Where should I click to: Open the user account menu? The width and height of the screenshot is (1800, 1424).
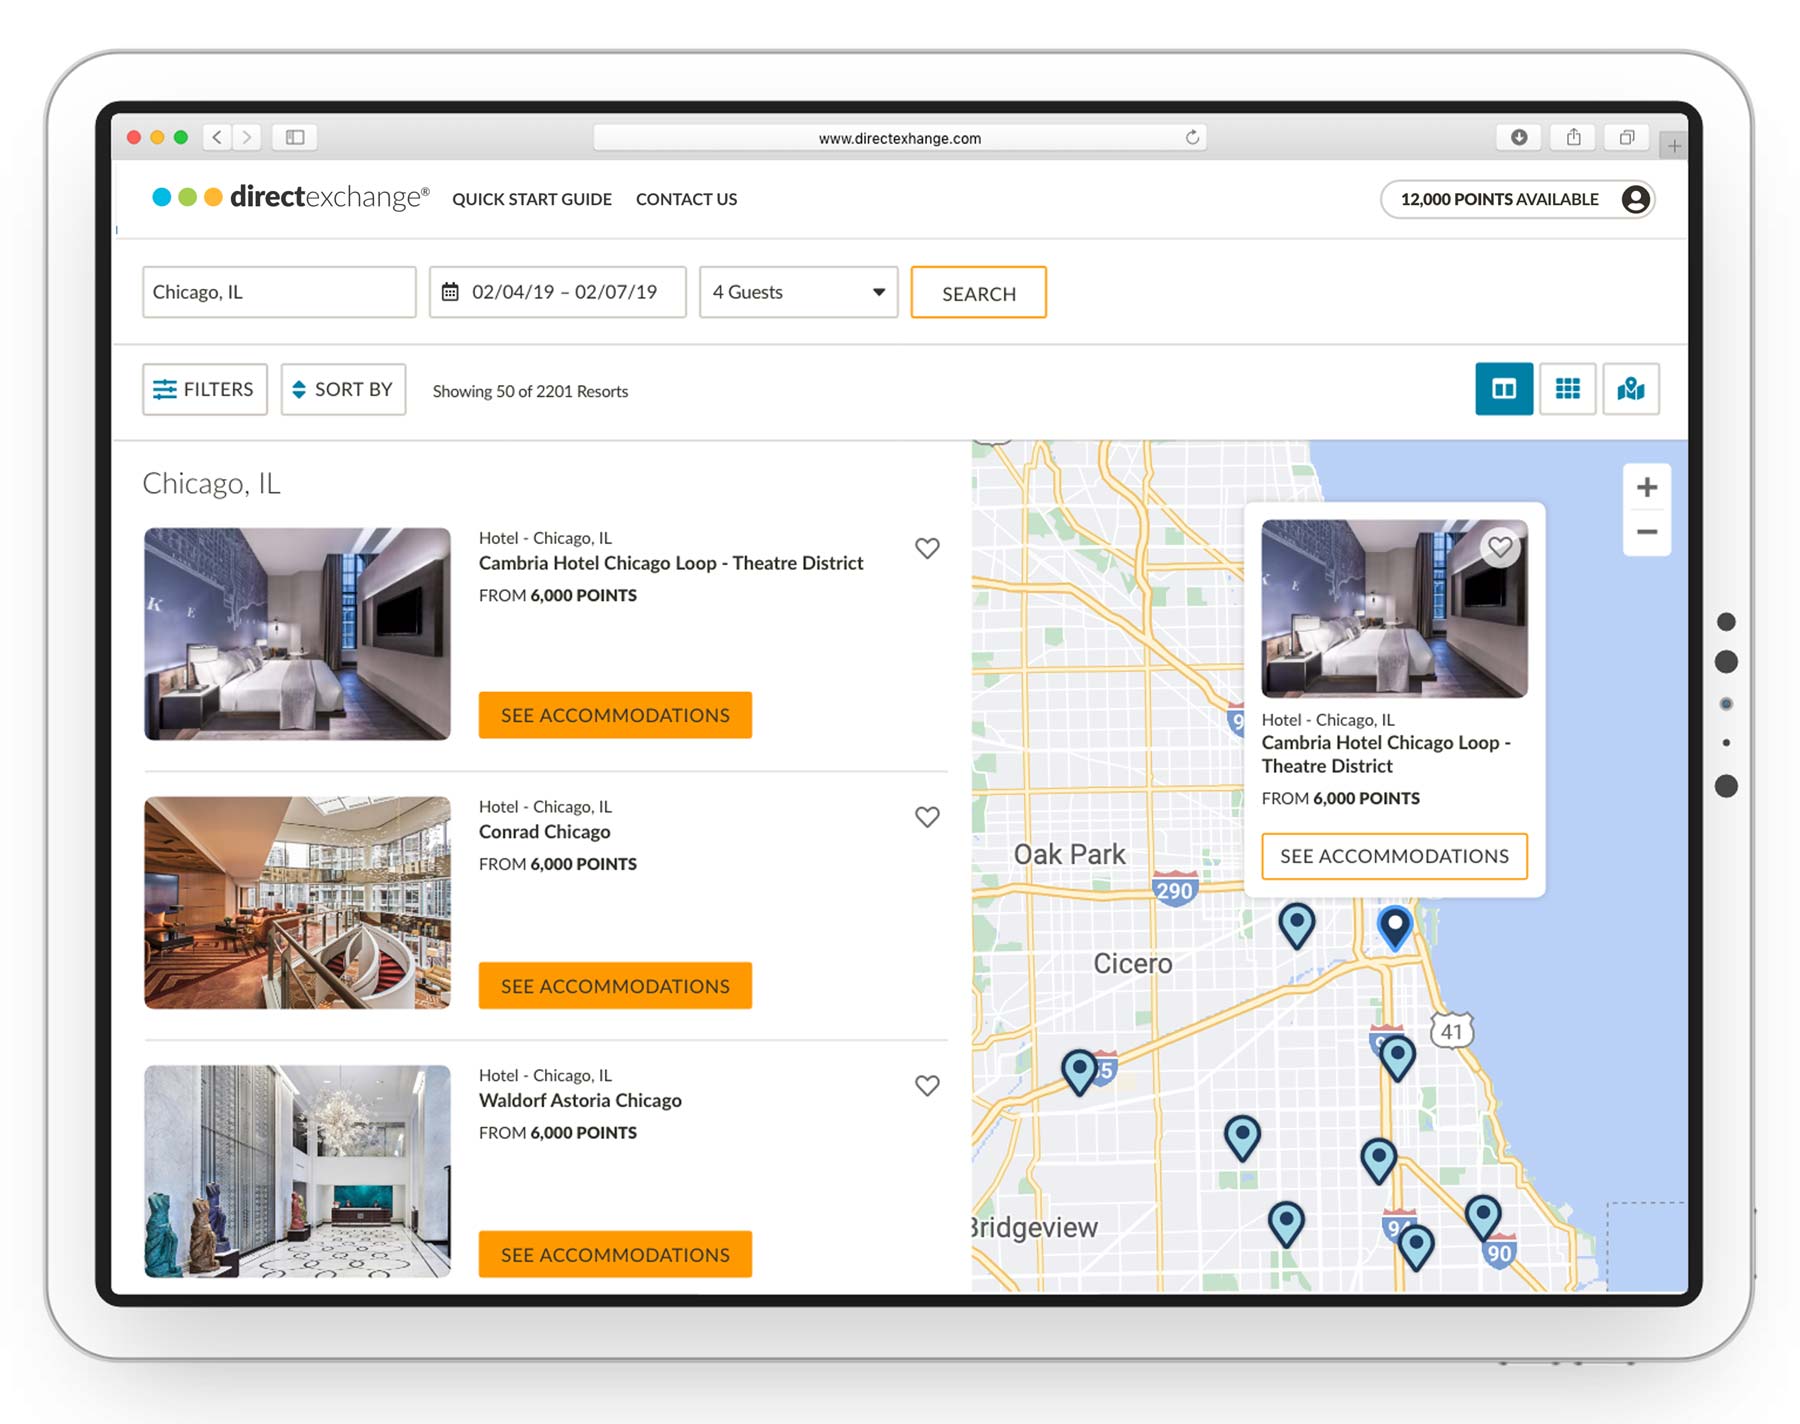1635,199
